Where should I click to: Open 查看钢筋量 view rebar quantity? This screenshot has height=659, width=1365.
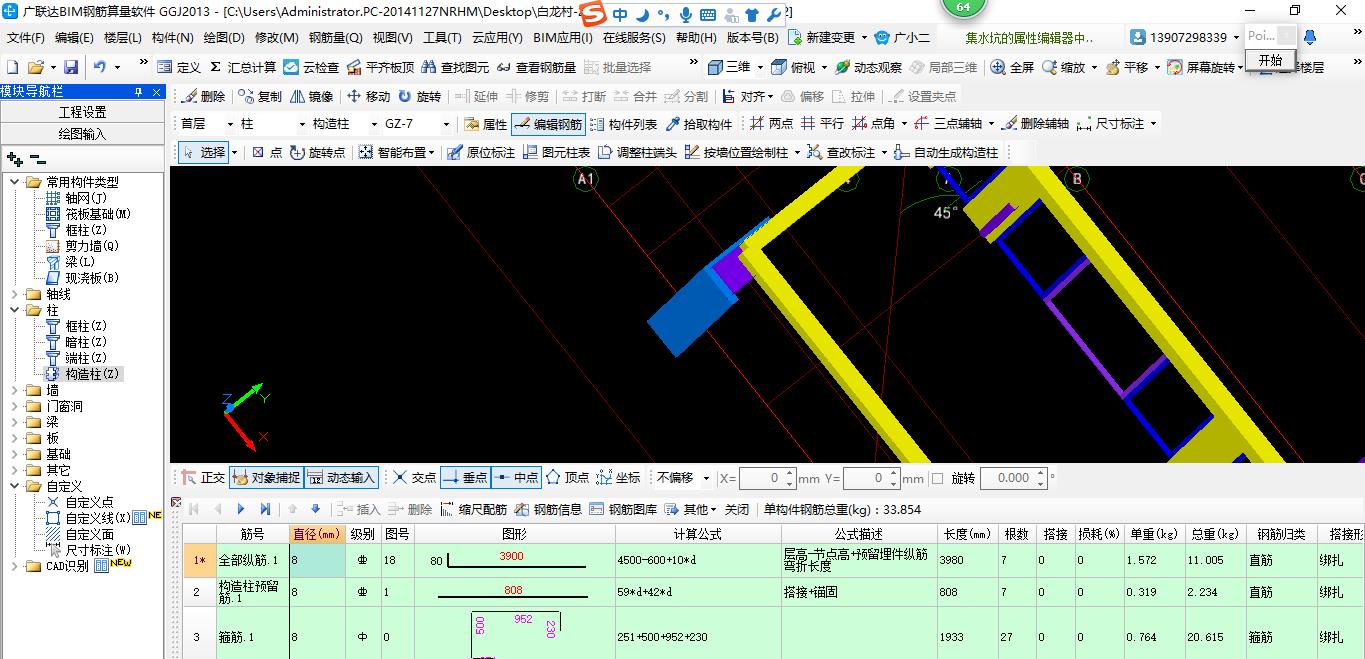coord(536,67)
